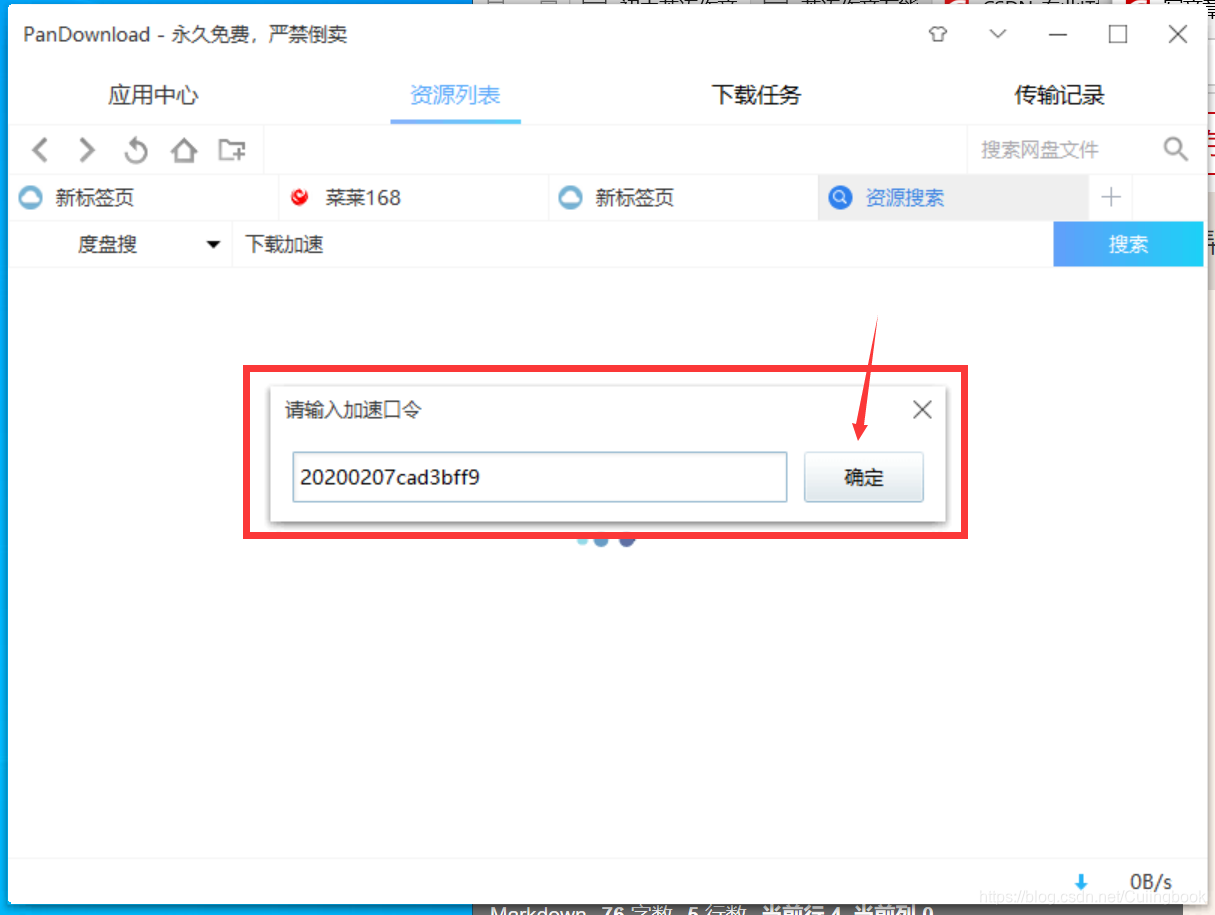Add a new tab with the plus button
This screenshot has width=1215, height=915.
coord(1110,197)
